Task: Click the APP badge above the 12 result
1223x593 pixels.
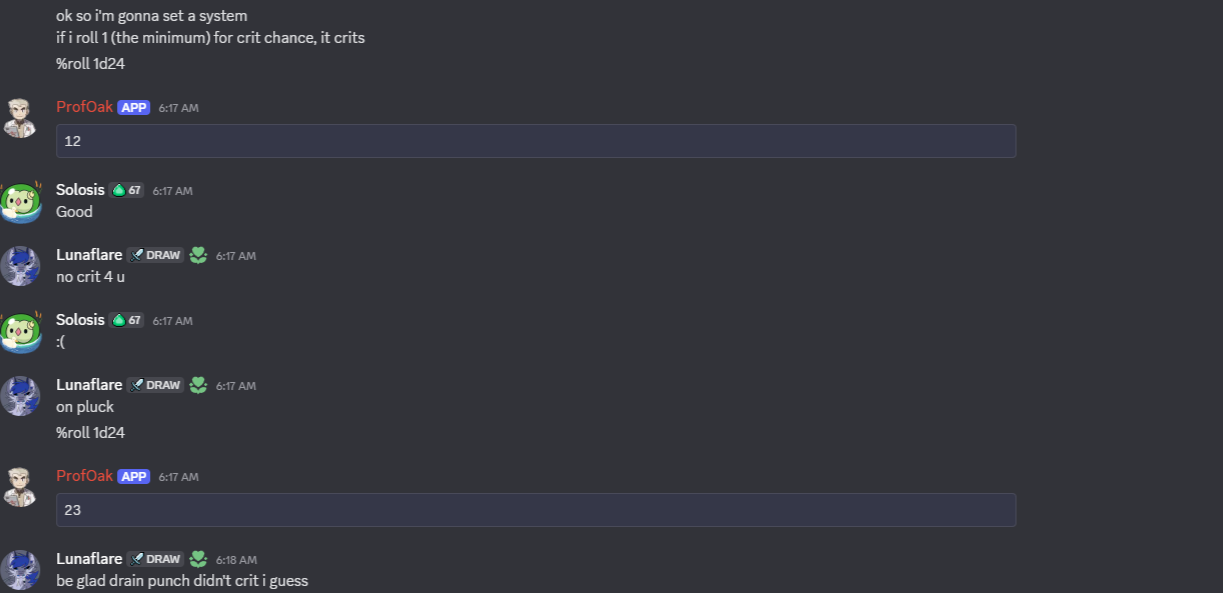Action: click(133, 107)
